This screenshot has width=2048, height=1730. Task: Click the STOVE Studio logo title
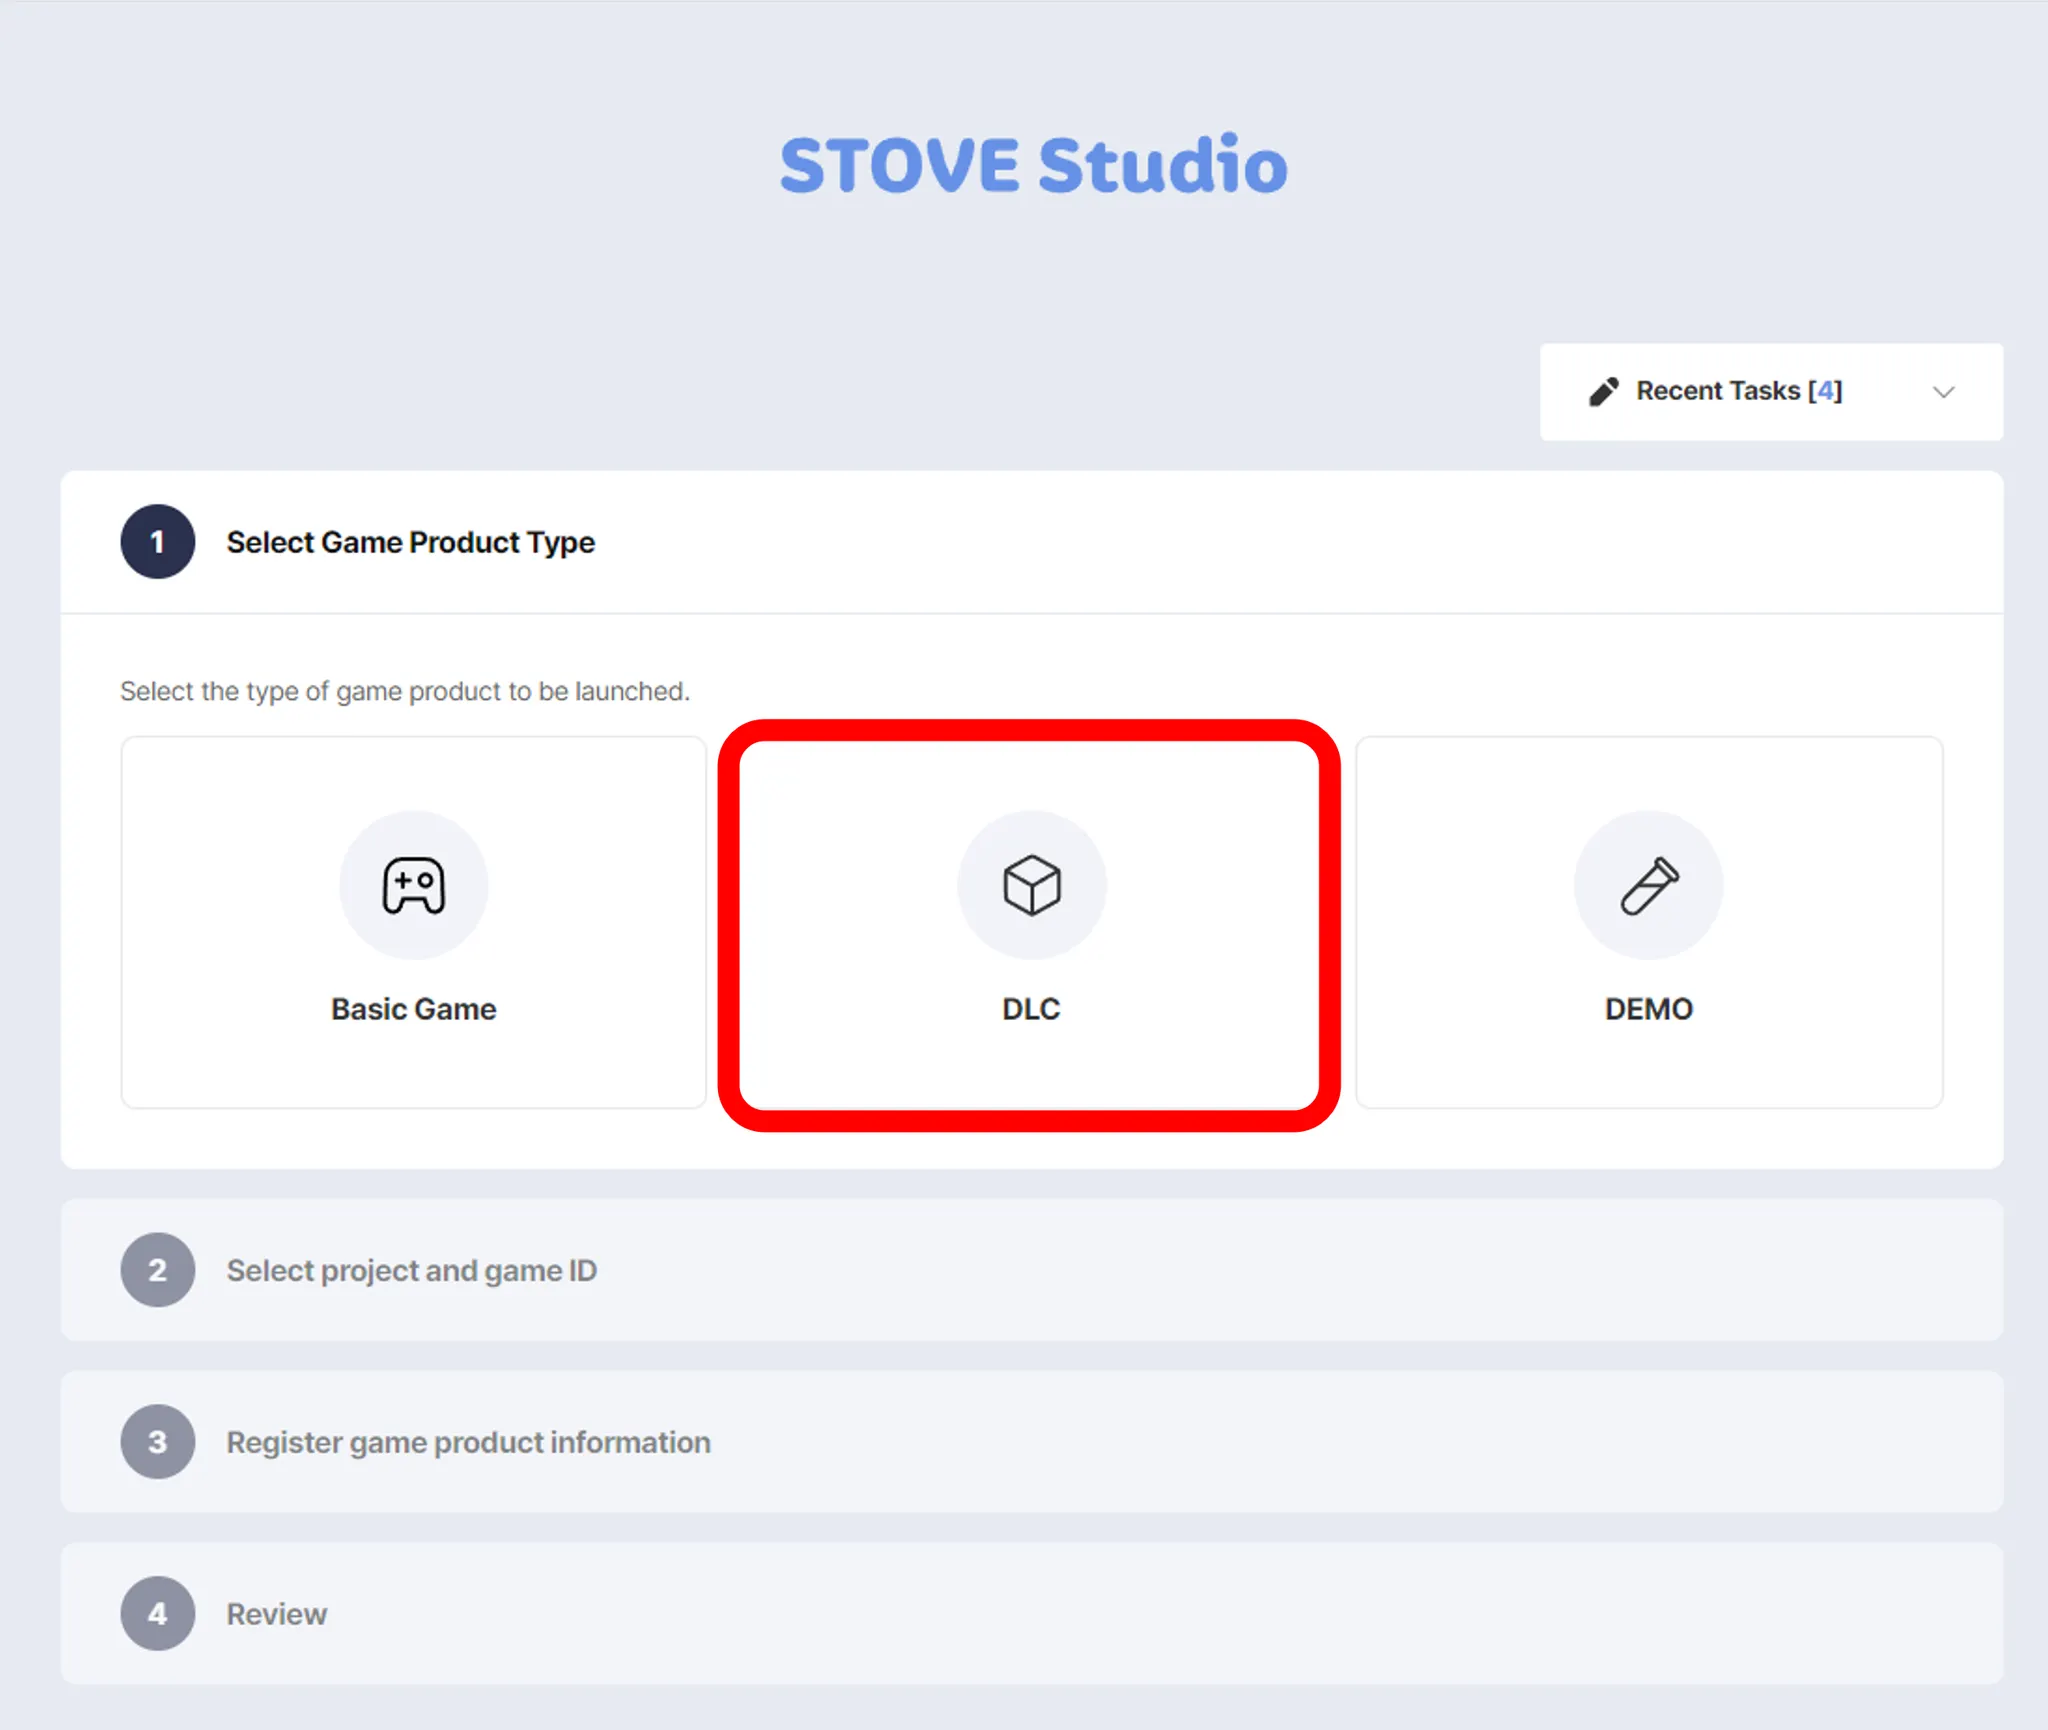pos(1033,165)
